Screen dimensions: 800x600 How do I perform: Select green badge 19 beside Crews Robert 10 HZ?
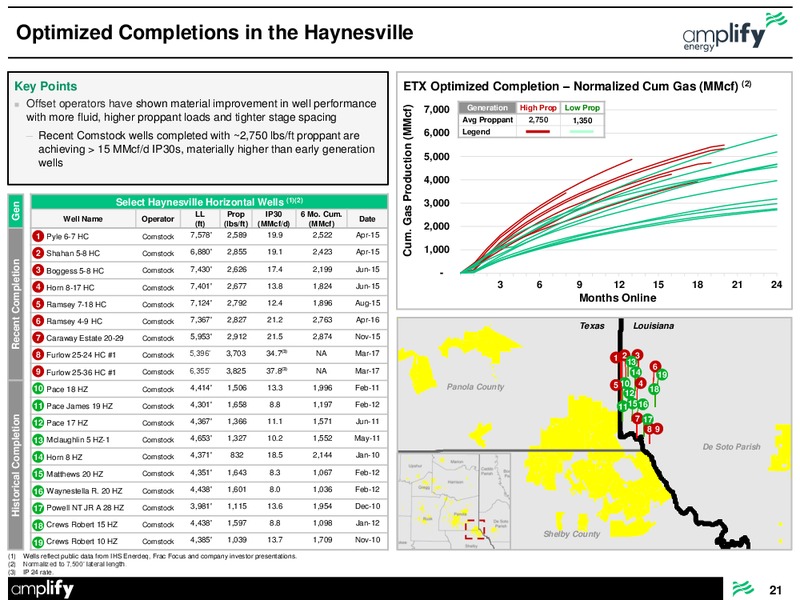(x=38, y=541)
